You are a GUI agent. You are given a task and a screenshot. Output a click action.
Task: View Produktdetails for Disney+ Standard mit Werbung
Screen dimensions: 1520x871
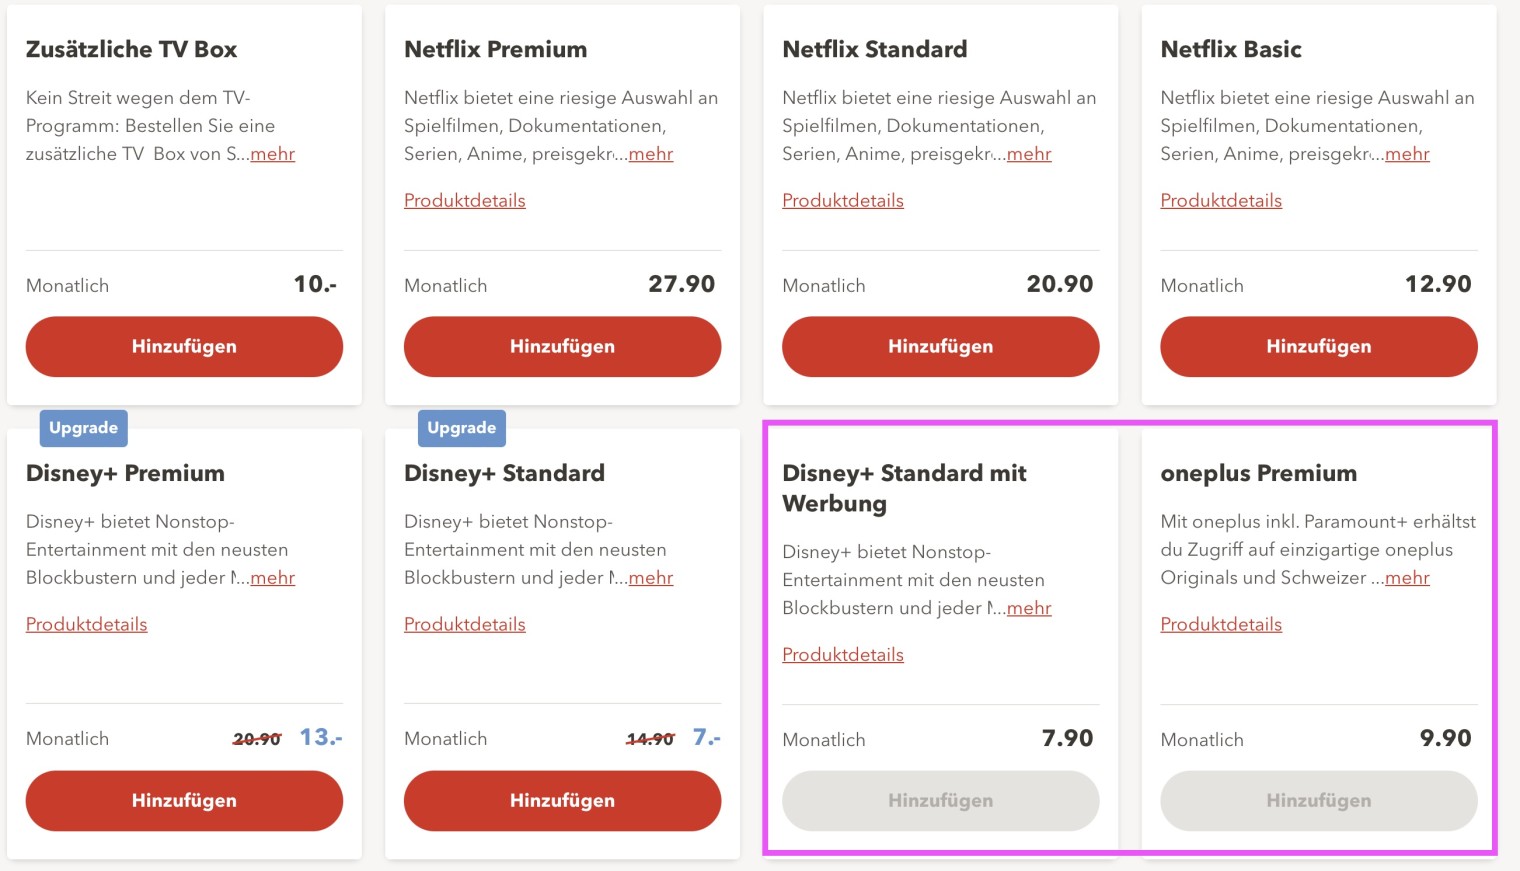tap(843, 655)
